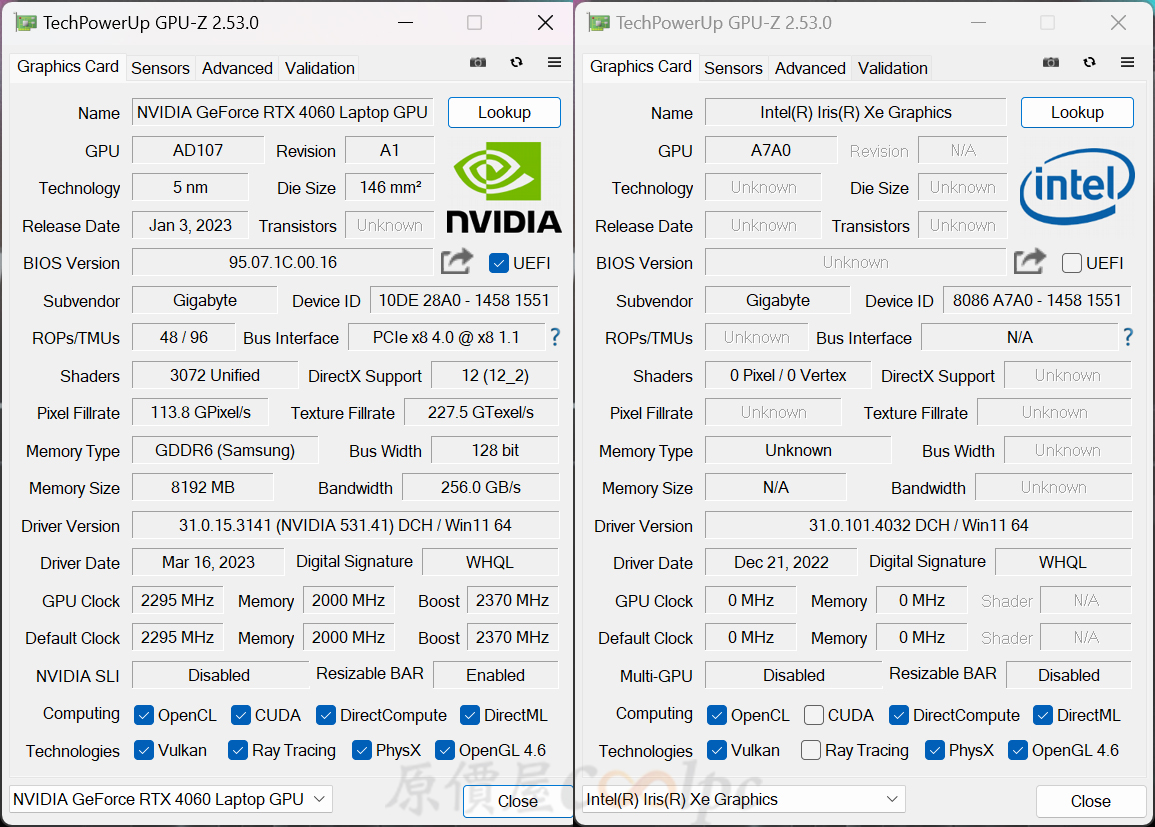Image resolution: width=1155 pixels, height=827 pixels.
Task: Switch to Sensors tab in NVIDIA window
Action: 160,68
